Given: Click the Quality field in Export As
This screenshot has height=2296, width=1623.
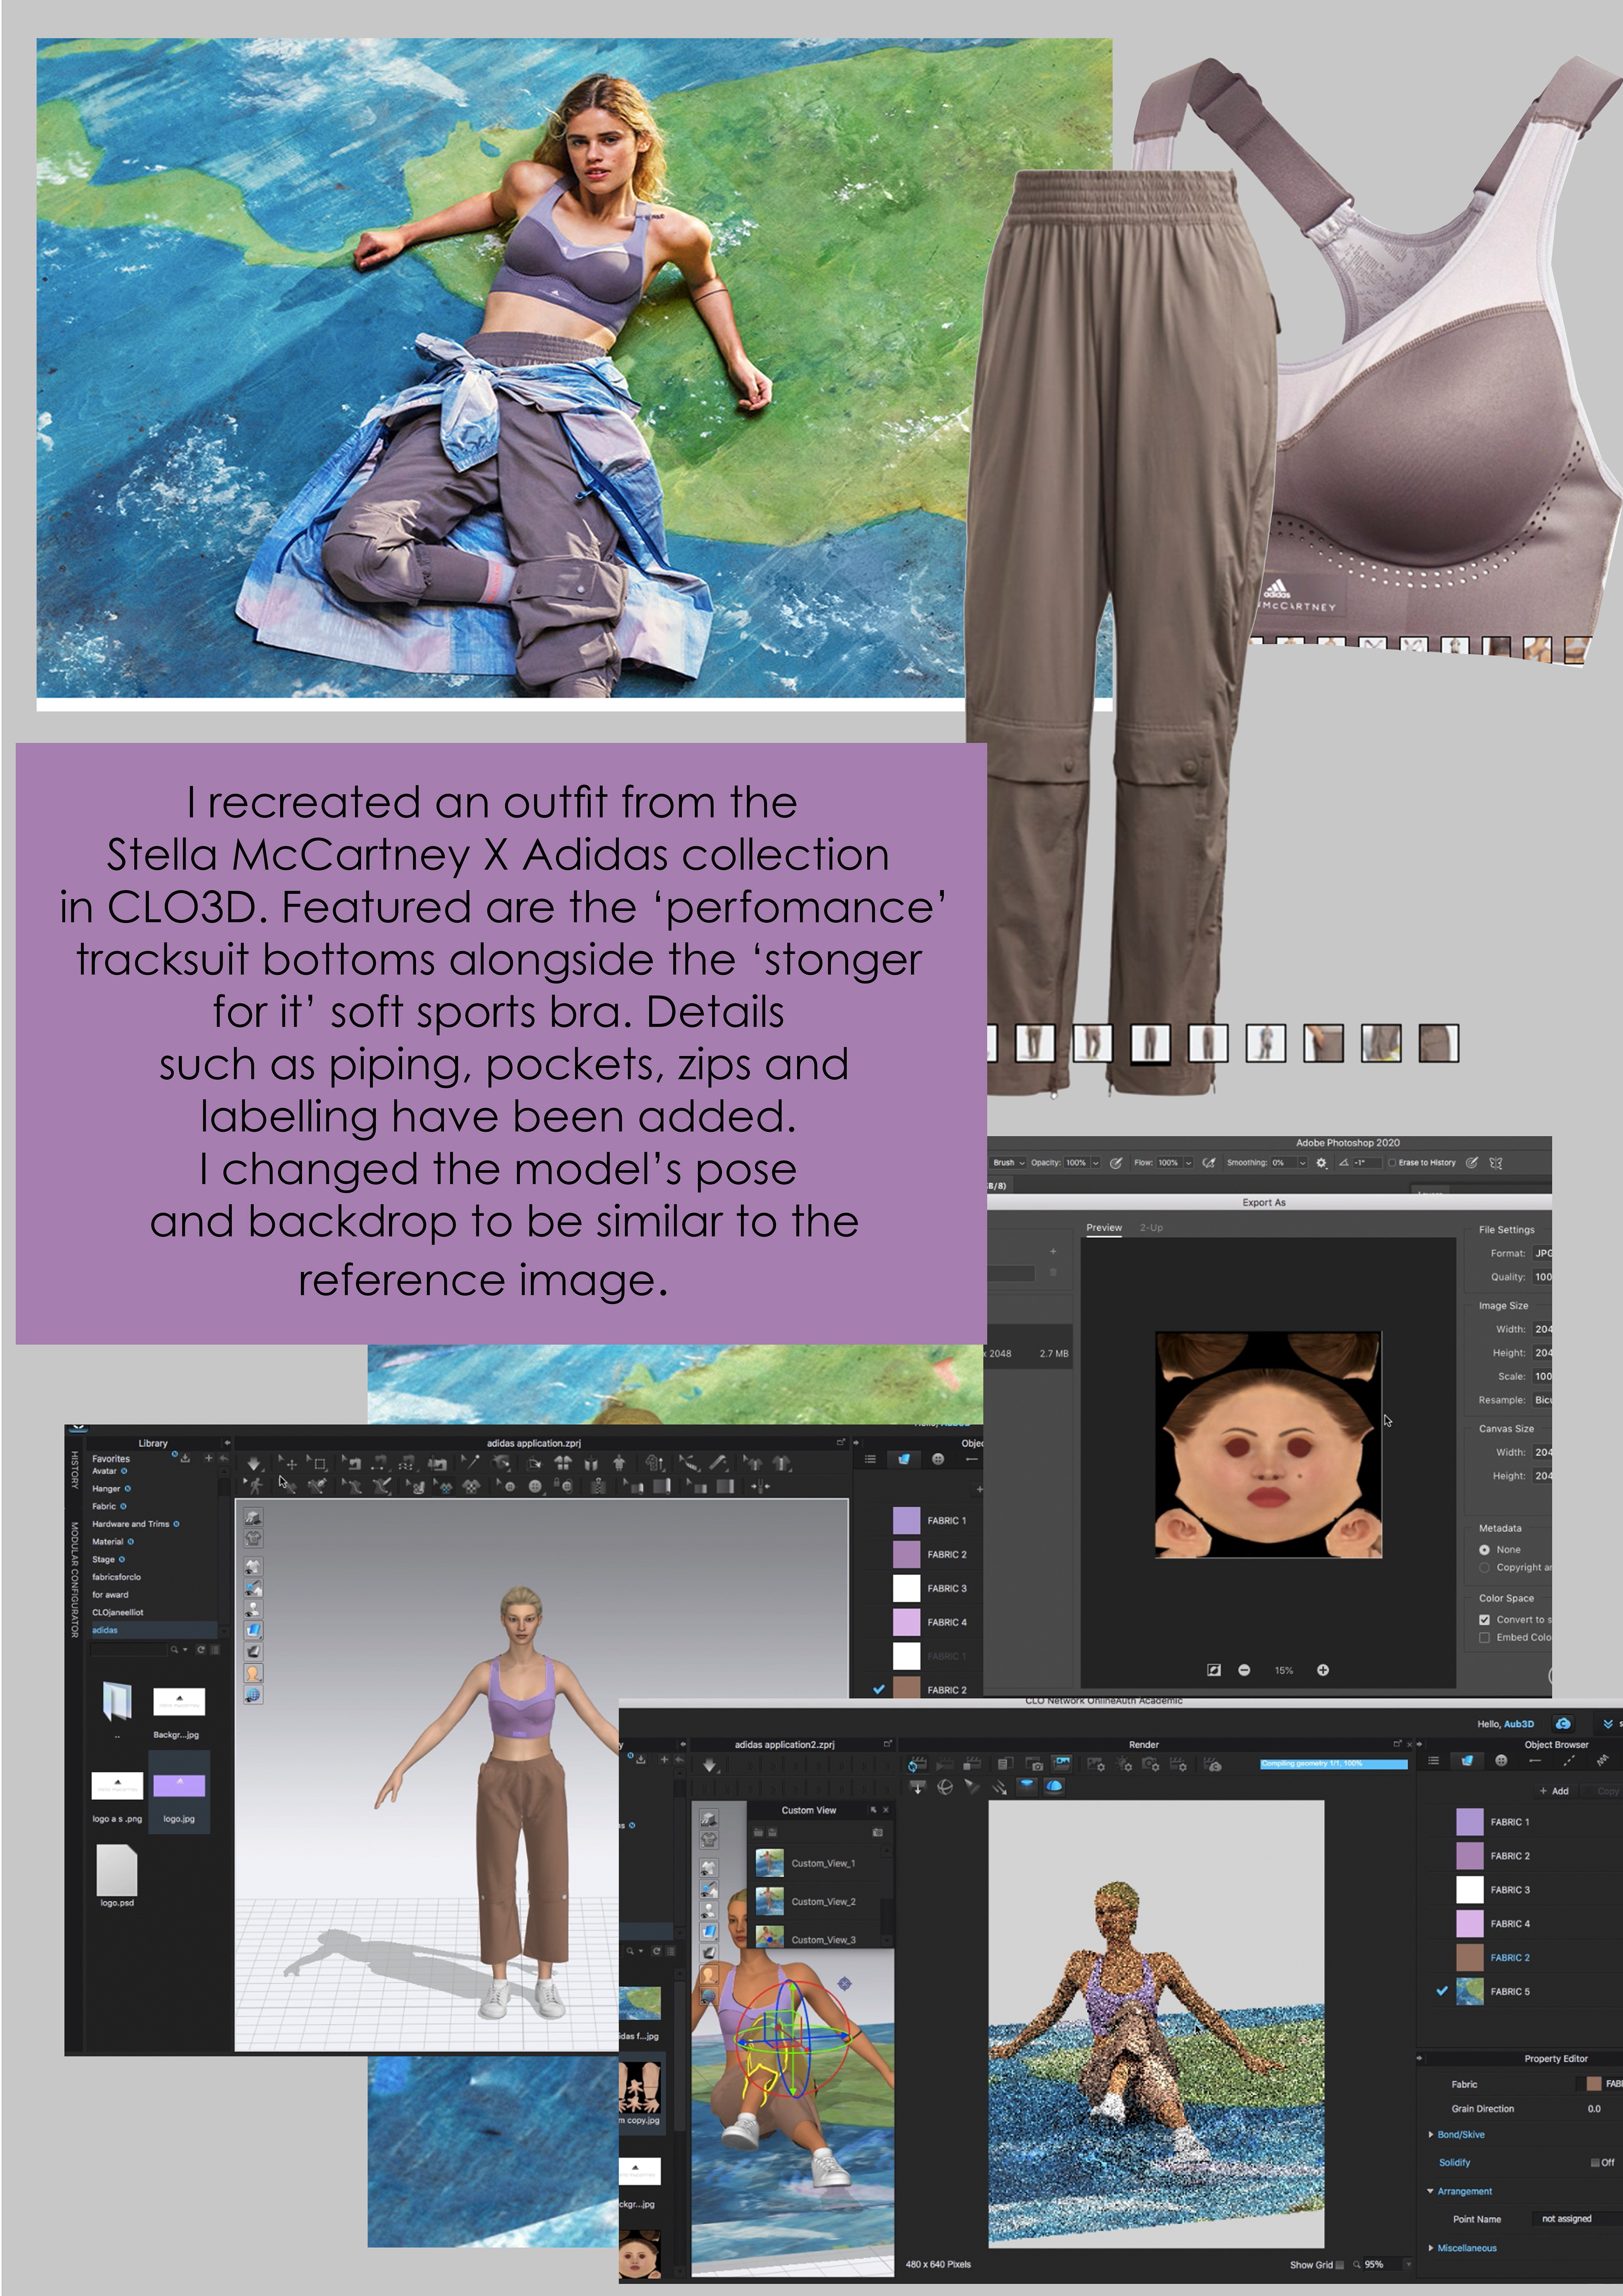Looking at the screenshot, I should tap(1542, 1277).
